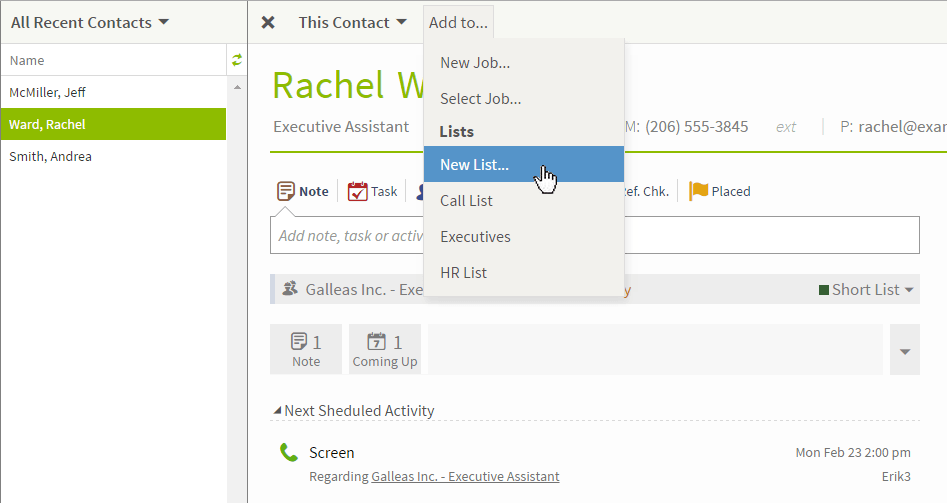Collapse the Next Sheduled Activity section
947x503 pixels.
277,411
